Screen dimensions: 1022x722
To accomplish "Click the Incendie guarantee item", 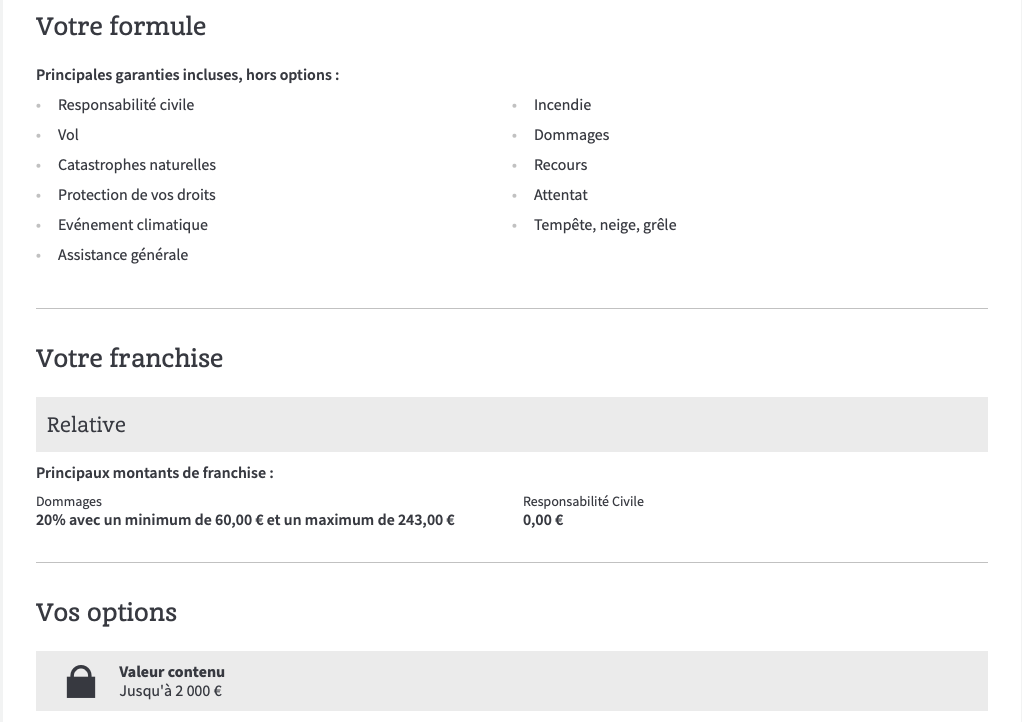I will pos(562,105).
